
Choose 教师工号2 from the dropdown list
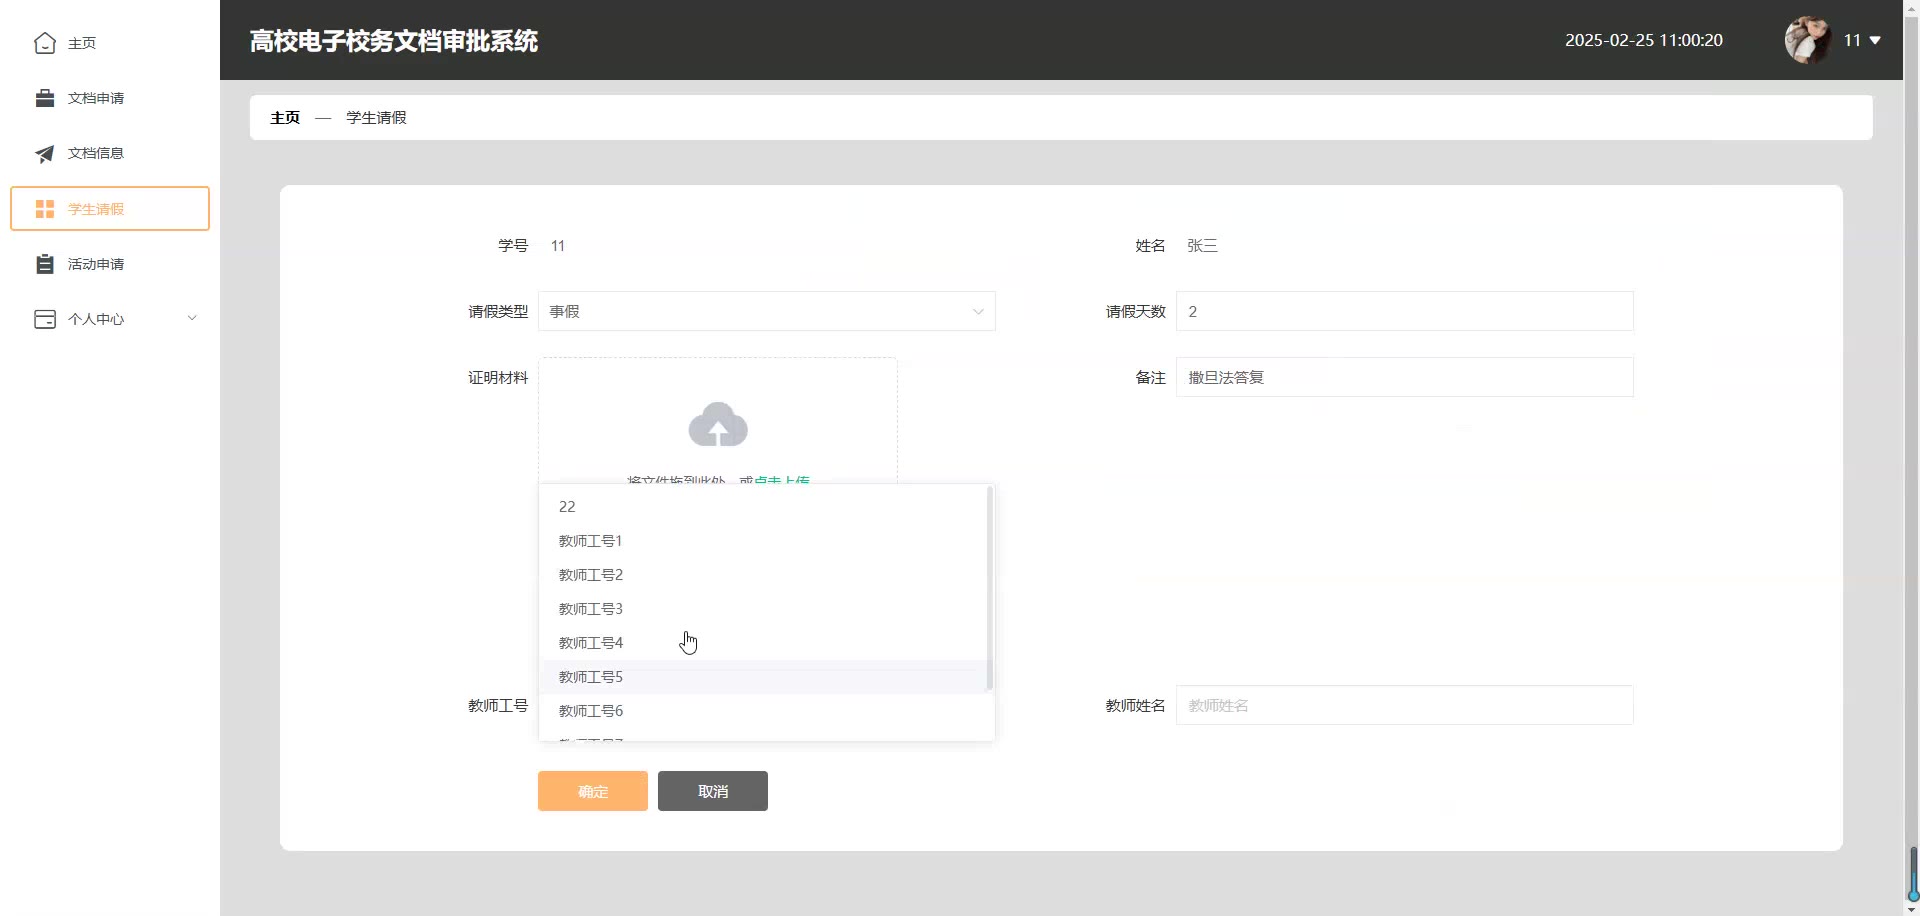[765, 575]
